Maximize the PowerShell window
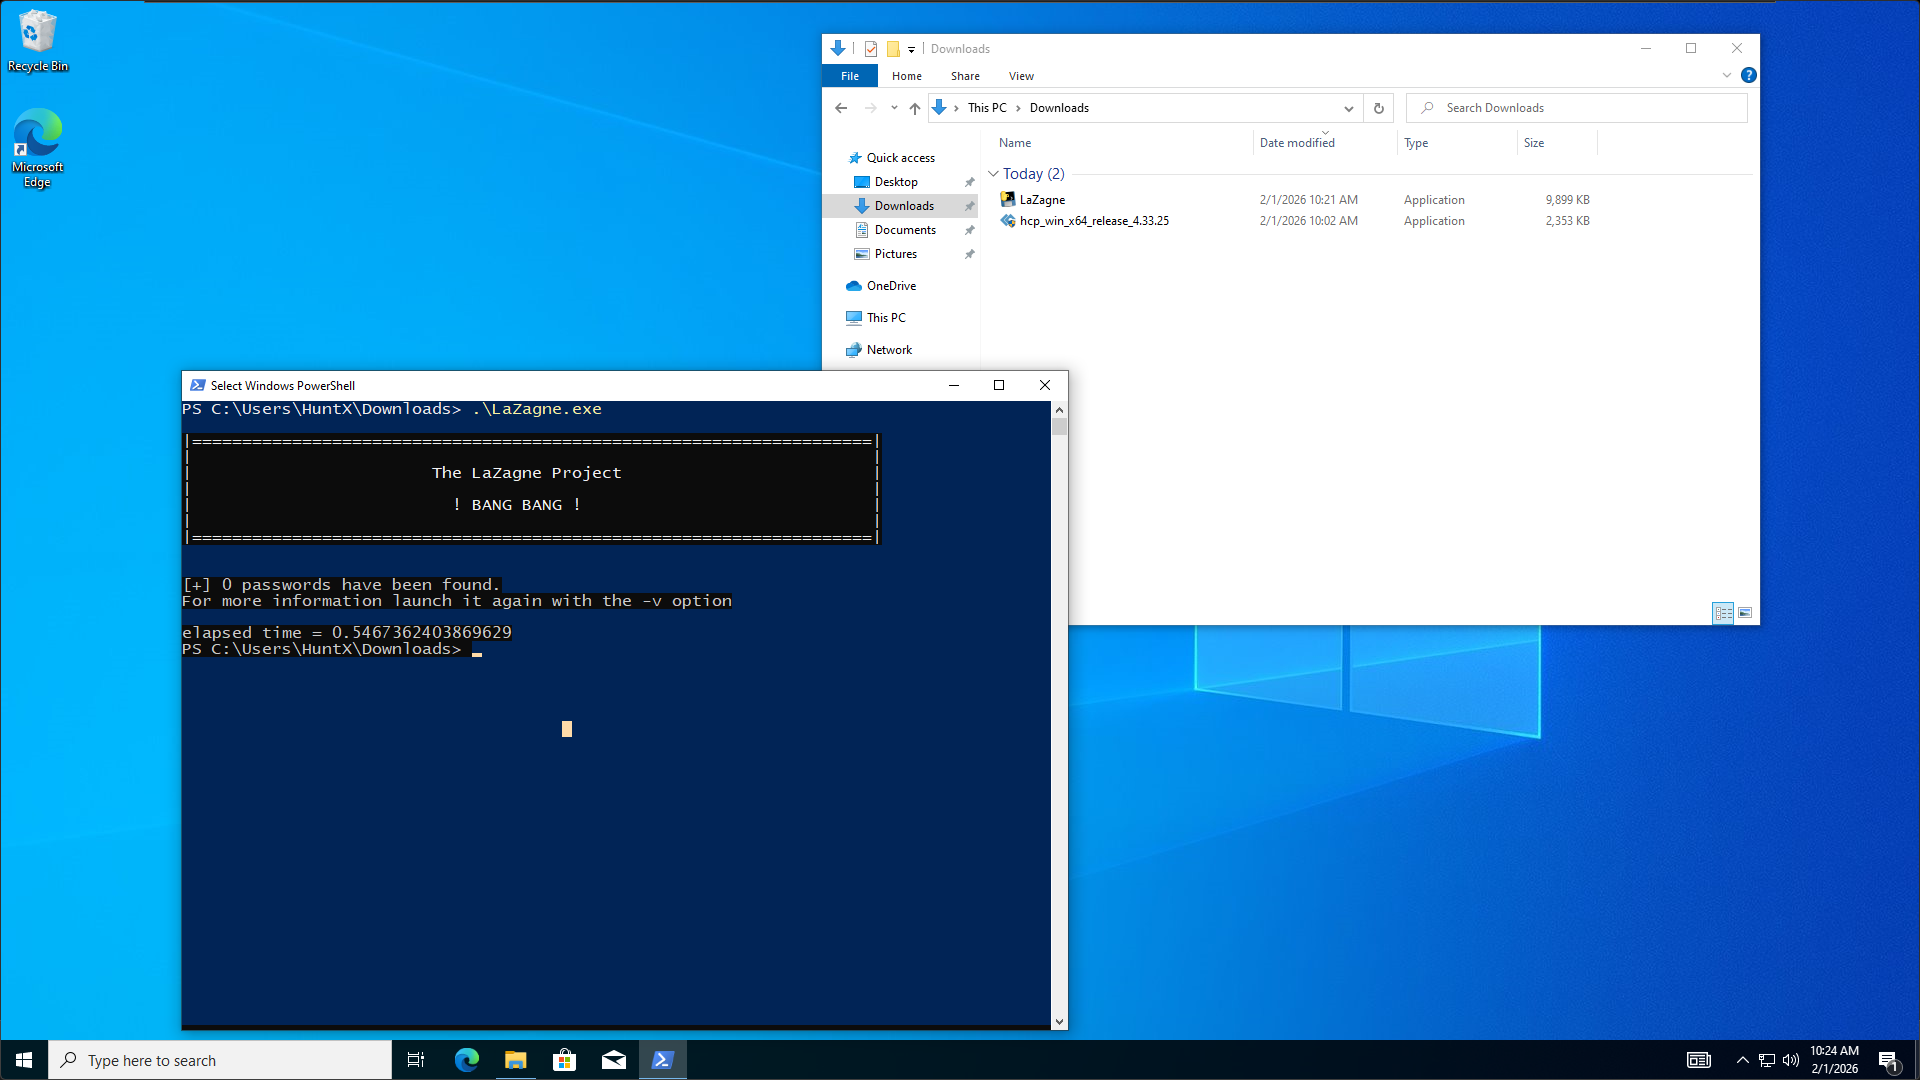The height and width of the screenshot is (1080, 1920). (x=999, y=386)
